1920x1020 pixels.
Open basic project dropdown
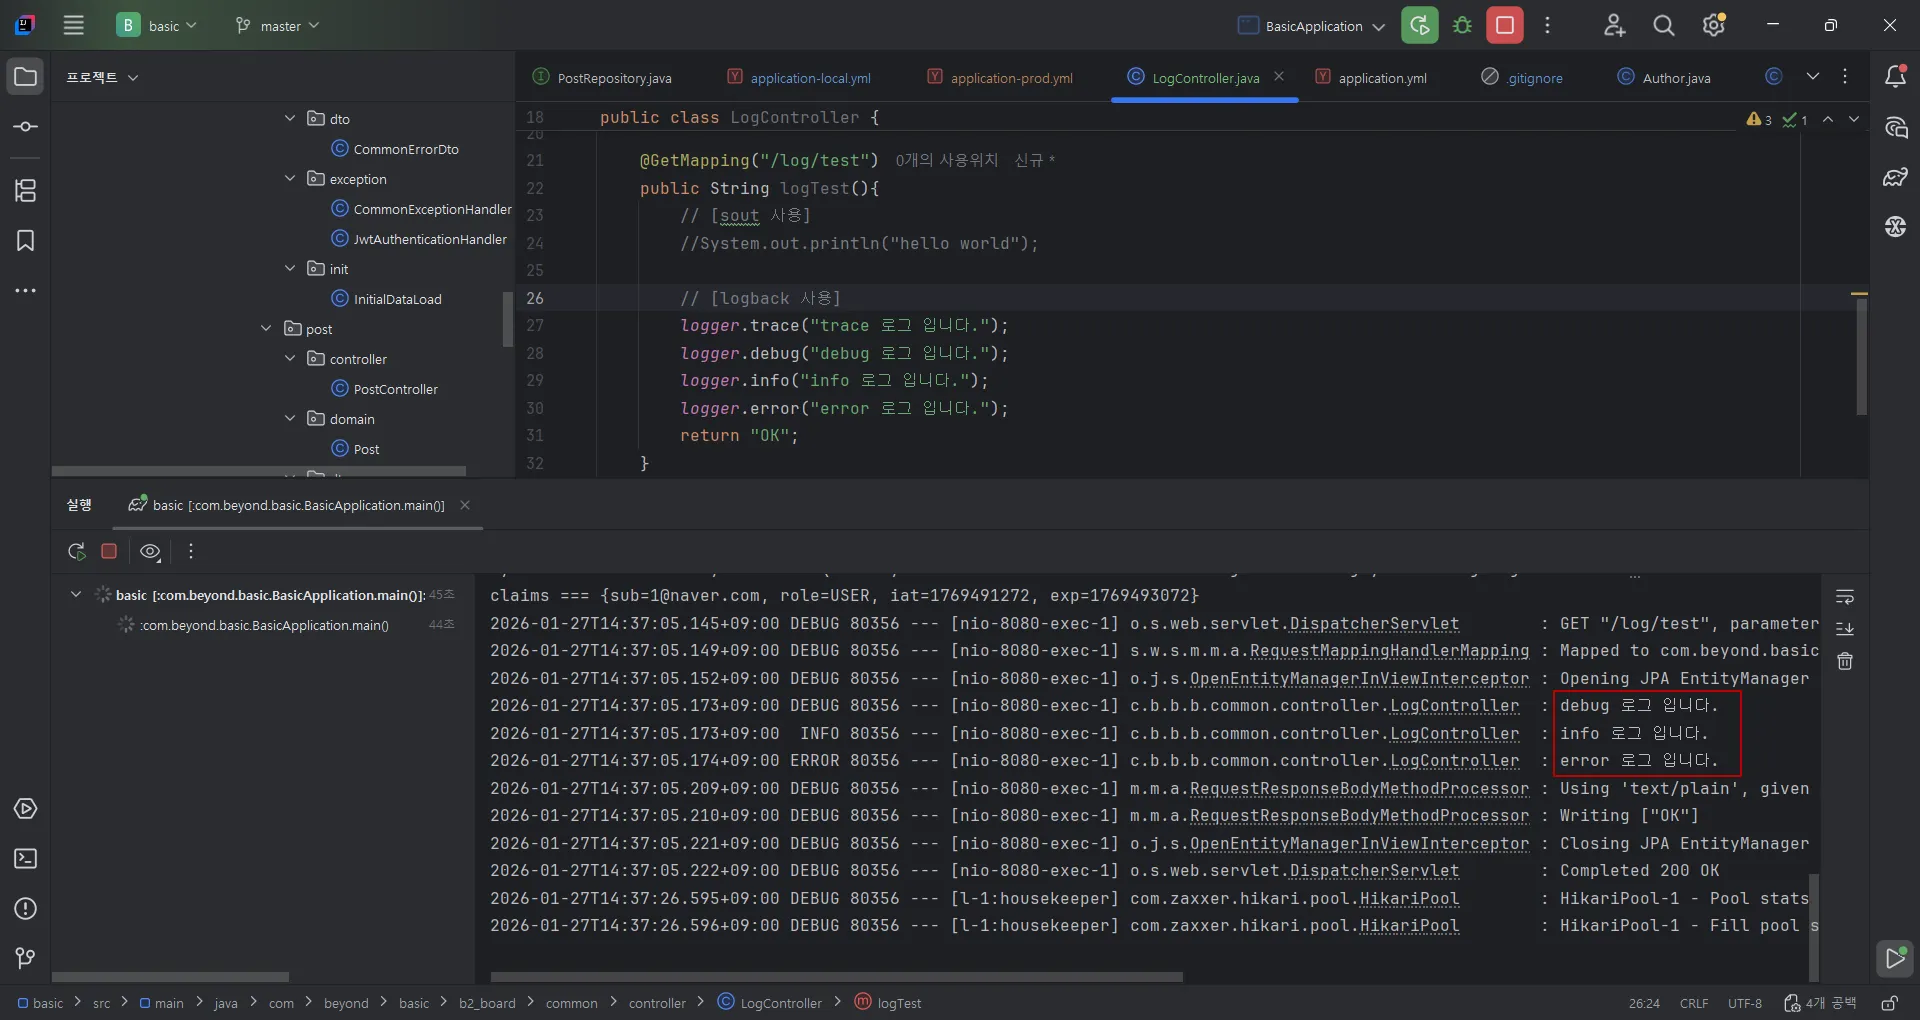click(x=158, y=26)
